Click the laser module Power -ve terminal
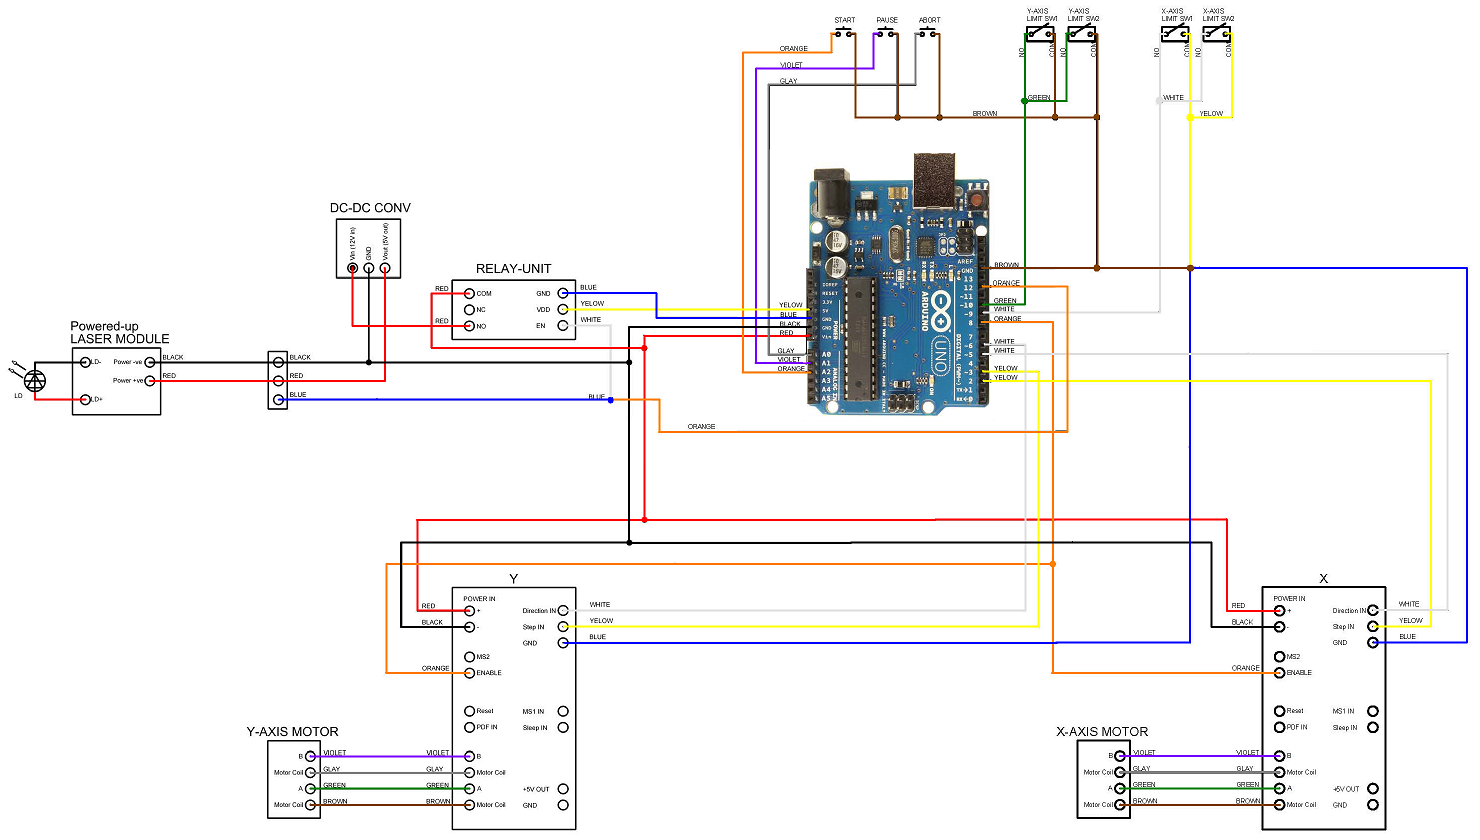 (150, 362)
